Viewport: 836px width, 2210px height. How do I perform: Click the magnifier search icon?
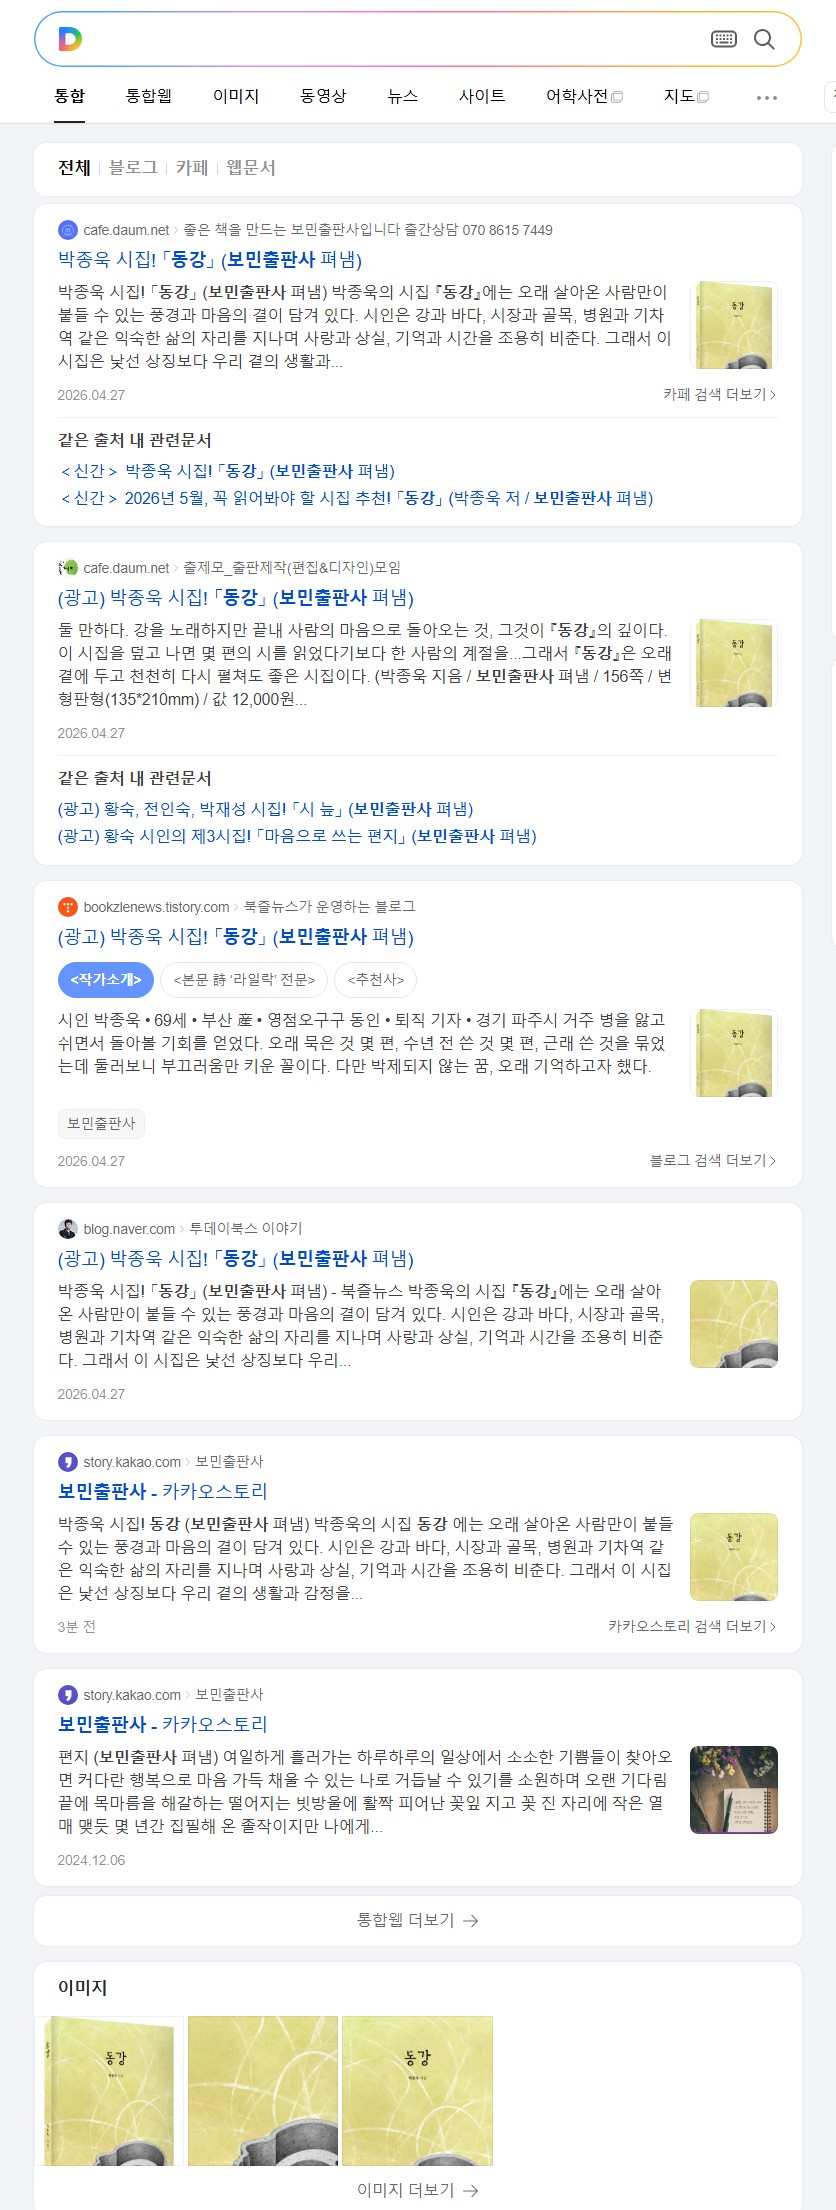(x=764, y=39)
